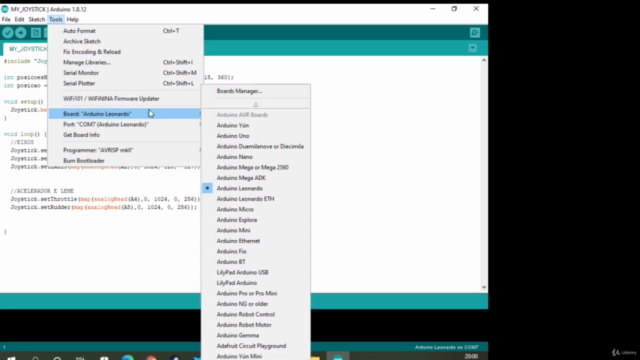Select Arduino Mega or Mega 2560
Viewport: 640px width, 360px height.
point(256,167)
